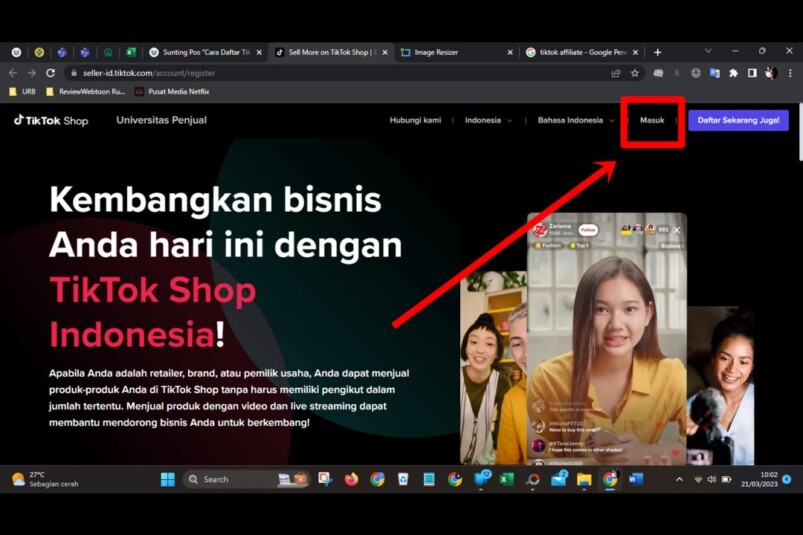803x535 pixels.
Task: Open Word from the taskbar
Action: point(636,479)
